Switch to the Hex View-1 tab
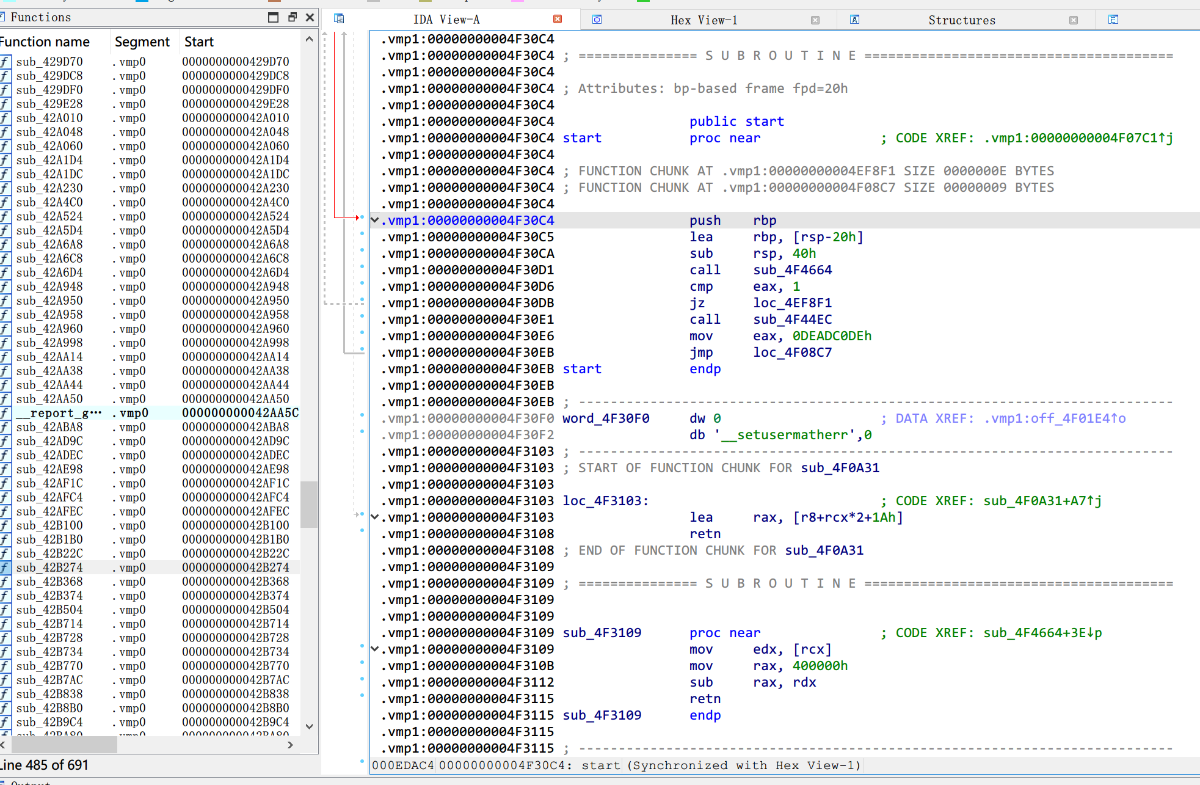This screenshot has height=785, width=1200. pos(703,20)
